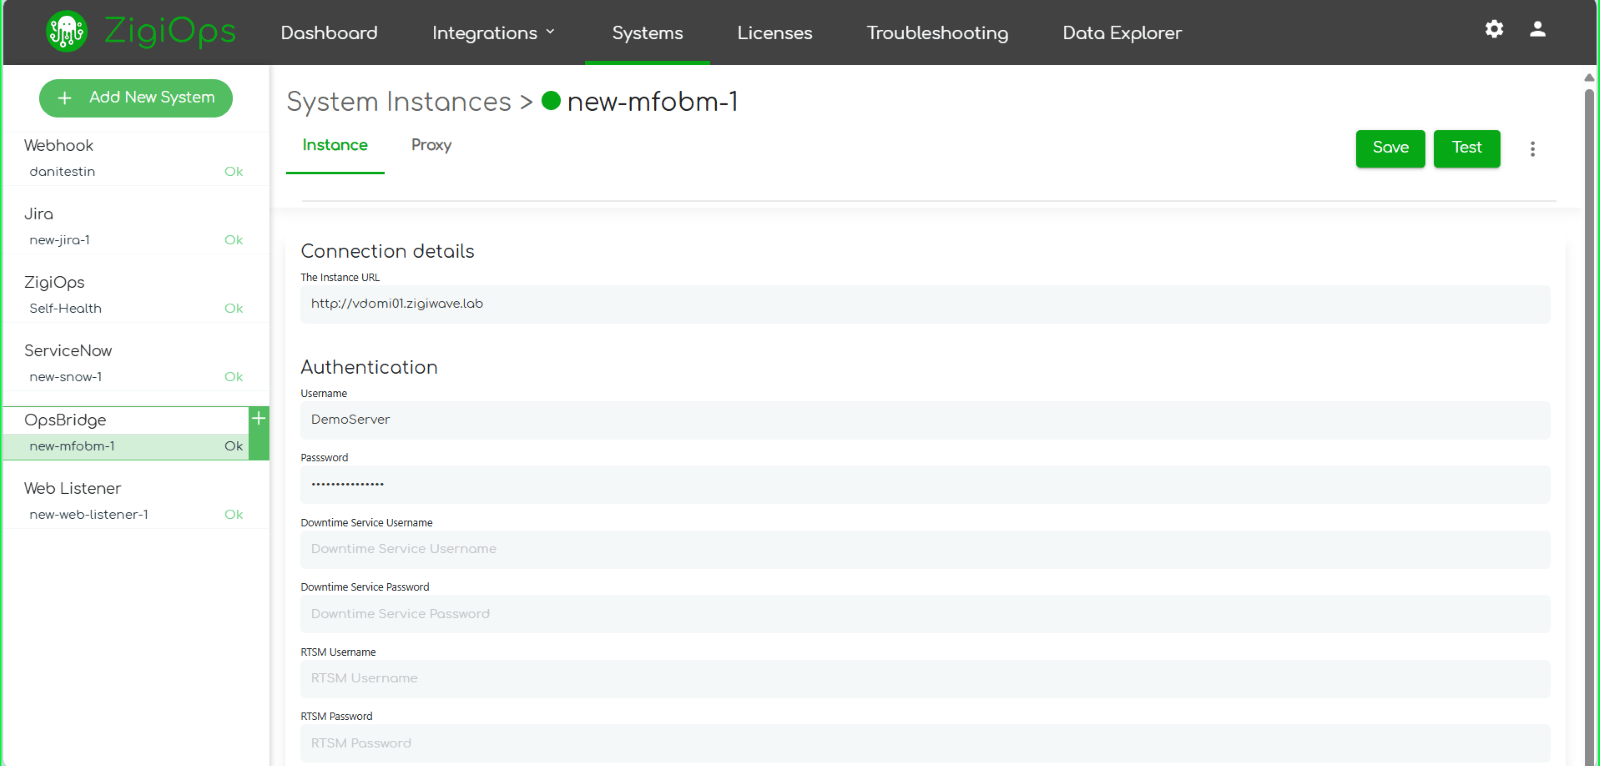Expand the Integrations dropdown menu

pos(493,33)
